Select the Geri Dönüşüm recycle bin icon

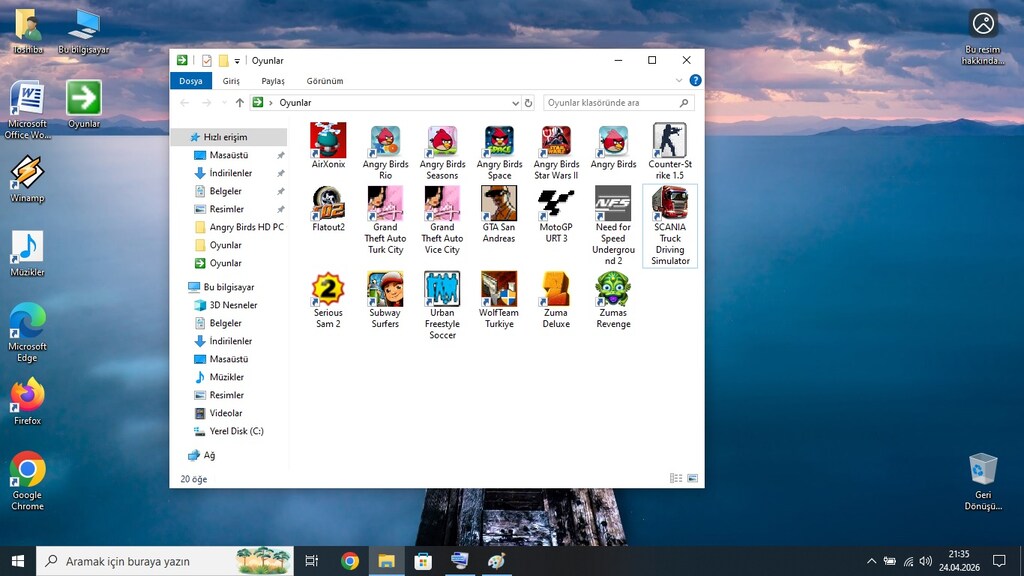(983, 481)
